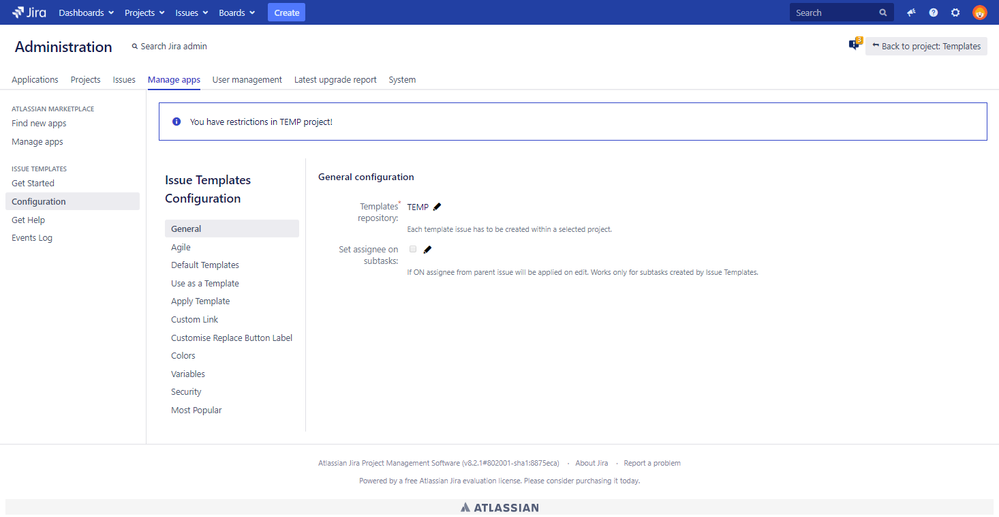Open About Jira footer link
Screen dimensions: 999x517
[591, 463]
